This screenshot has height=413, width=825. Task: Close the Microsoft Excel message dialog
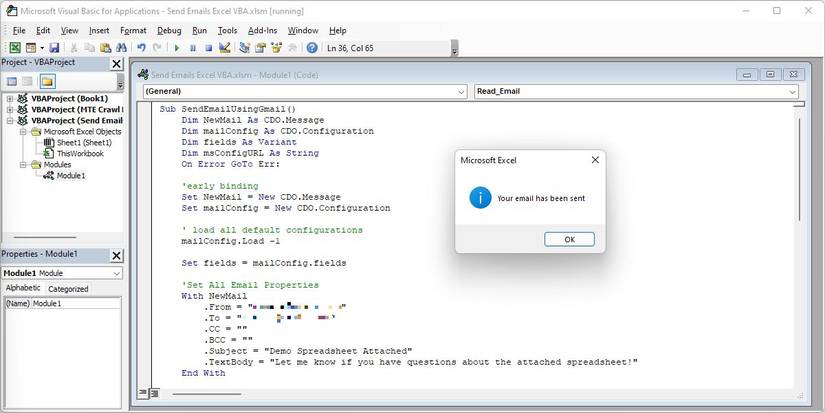595,160
